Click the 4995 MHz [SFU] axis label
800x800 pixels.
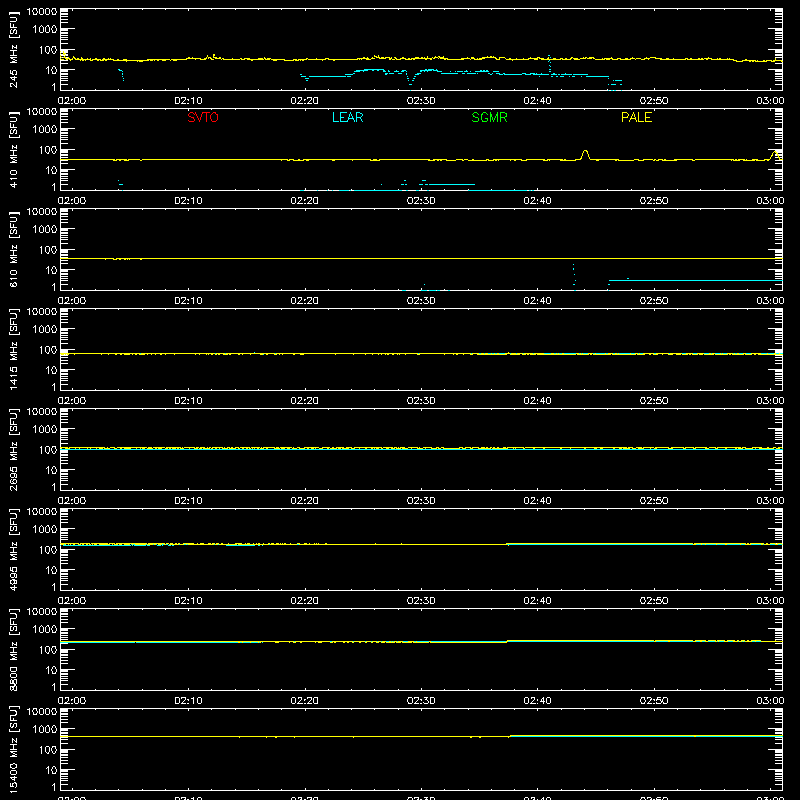tap(13, 549)
